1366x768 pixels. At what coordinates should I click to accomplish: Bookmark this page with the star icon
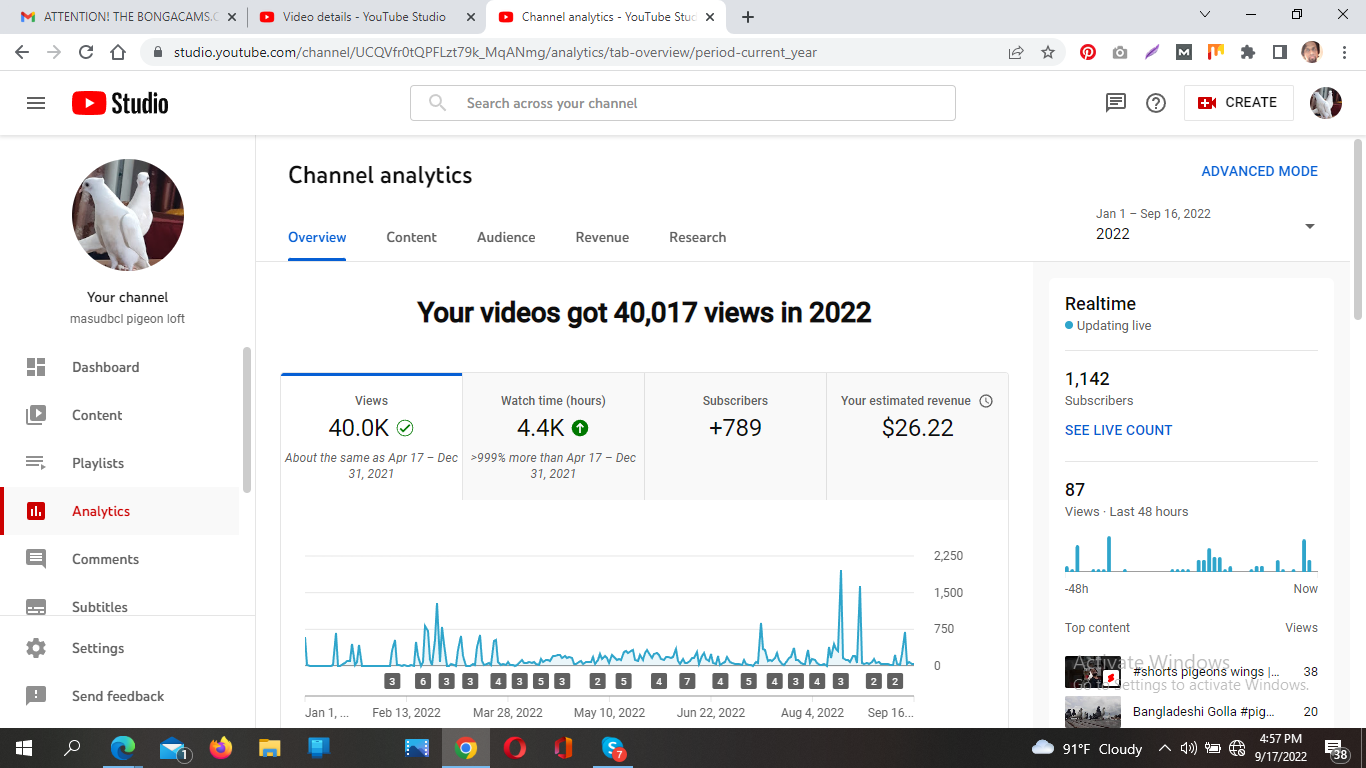click(x=1048, y=52)
